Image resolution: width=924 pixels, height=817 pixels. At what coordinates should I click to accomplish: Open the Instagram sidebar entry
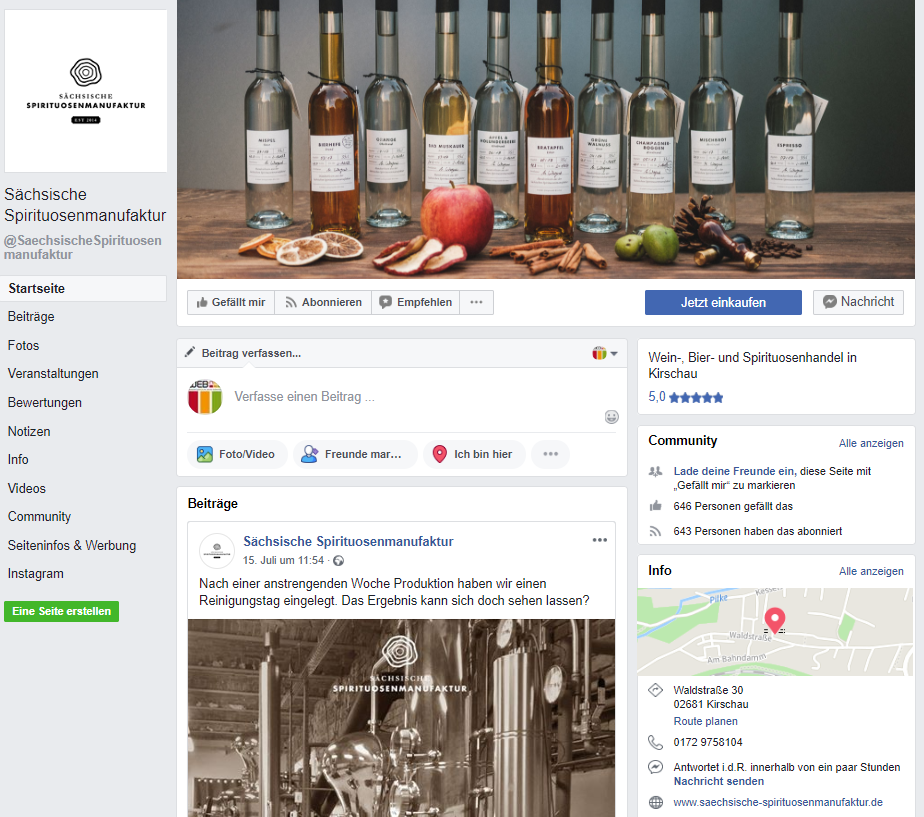click(x=35, y=574)
